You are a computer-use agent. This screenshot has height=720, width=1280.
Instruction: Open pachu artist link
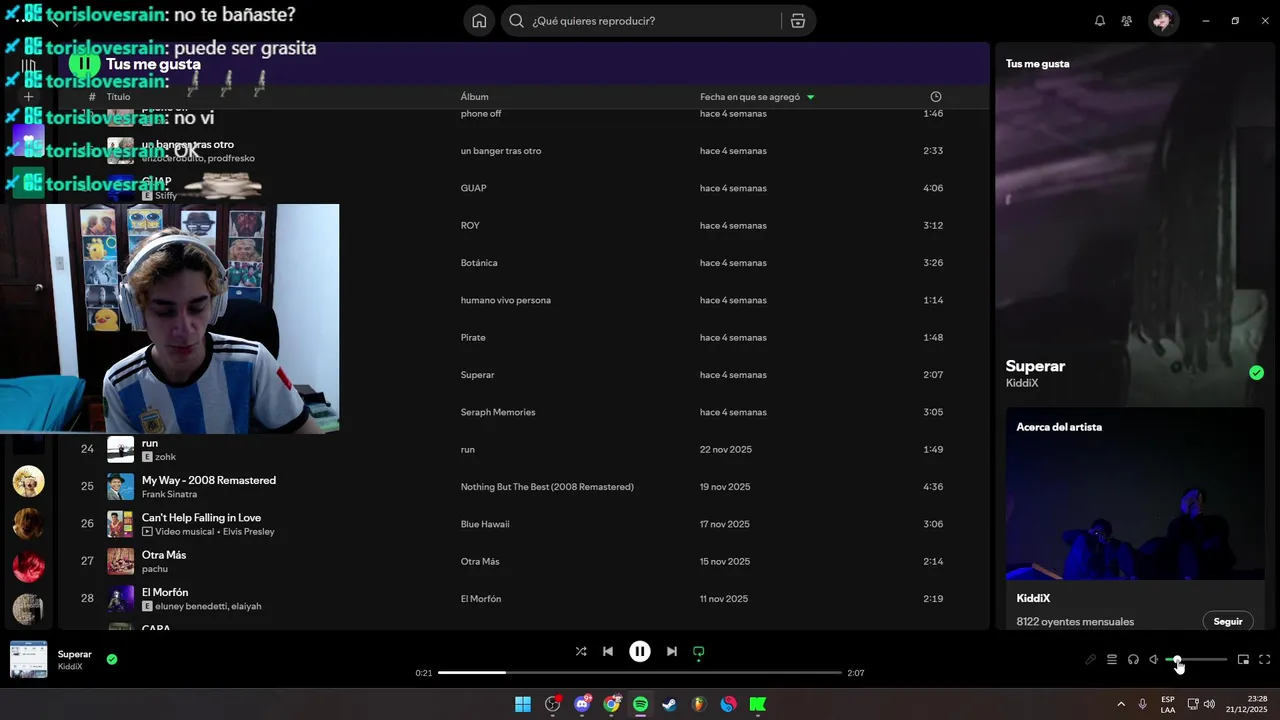(155, 569)
